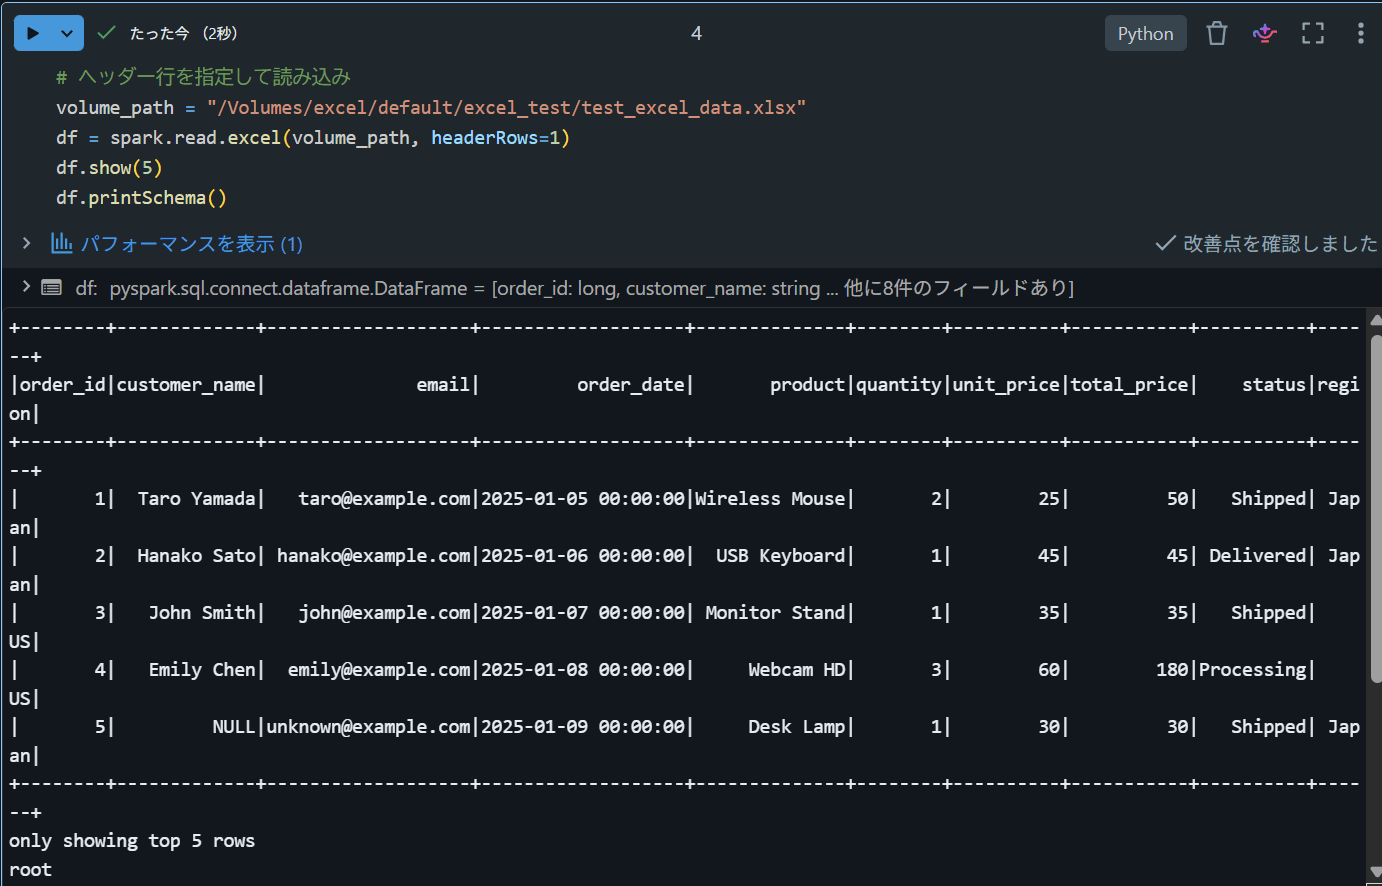Click the たった今 (2秒) run time label

click(184, 33)
